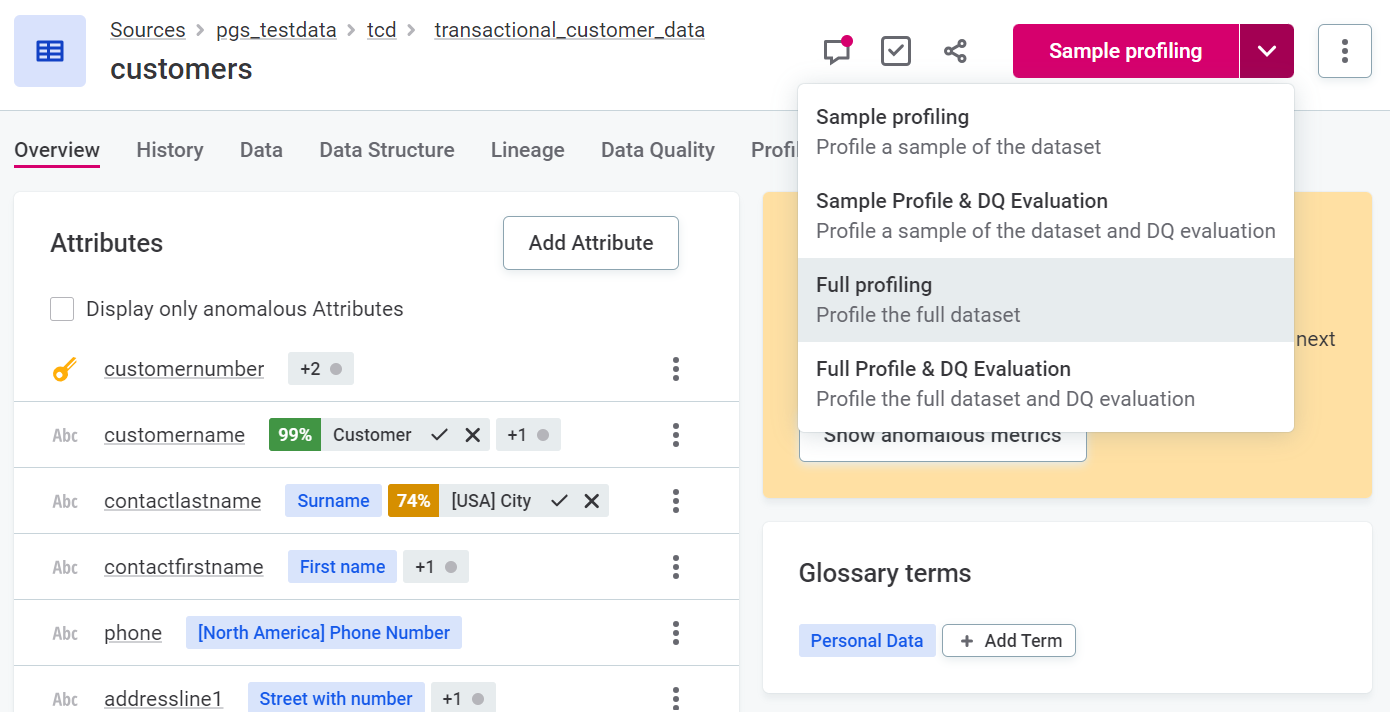Reject the [USA] City suggestion X
Viewport: 1390px width, 712px height.
592,501
